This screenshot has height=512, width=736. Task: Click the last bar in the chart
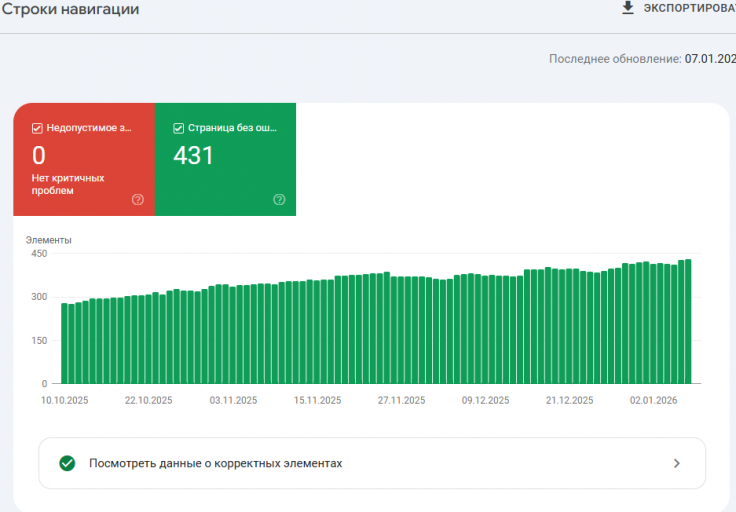[688, 321]
